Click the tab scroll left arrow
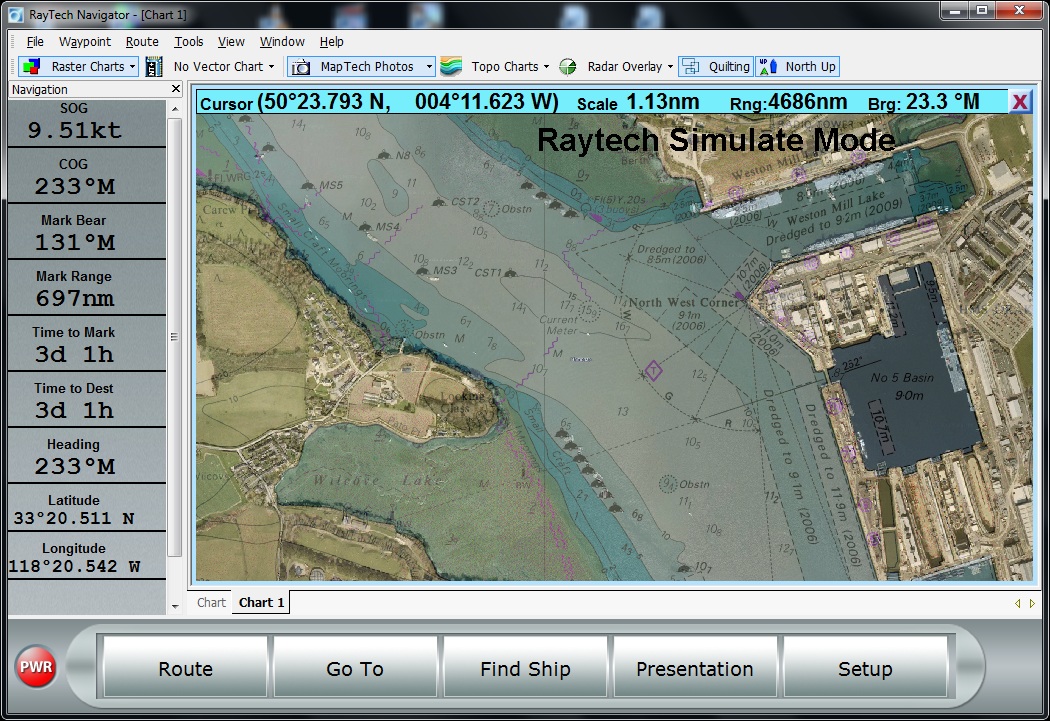The width and height of the screenshot is (1050, 721). [x=1018, y=603]
